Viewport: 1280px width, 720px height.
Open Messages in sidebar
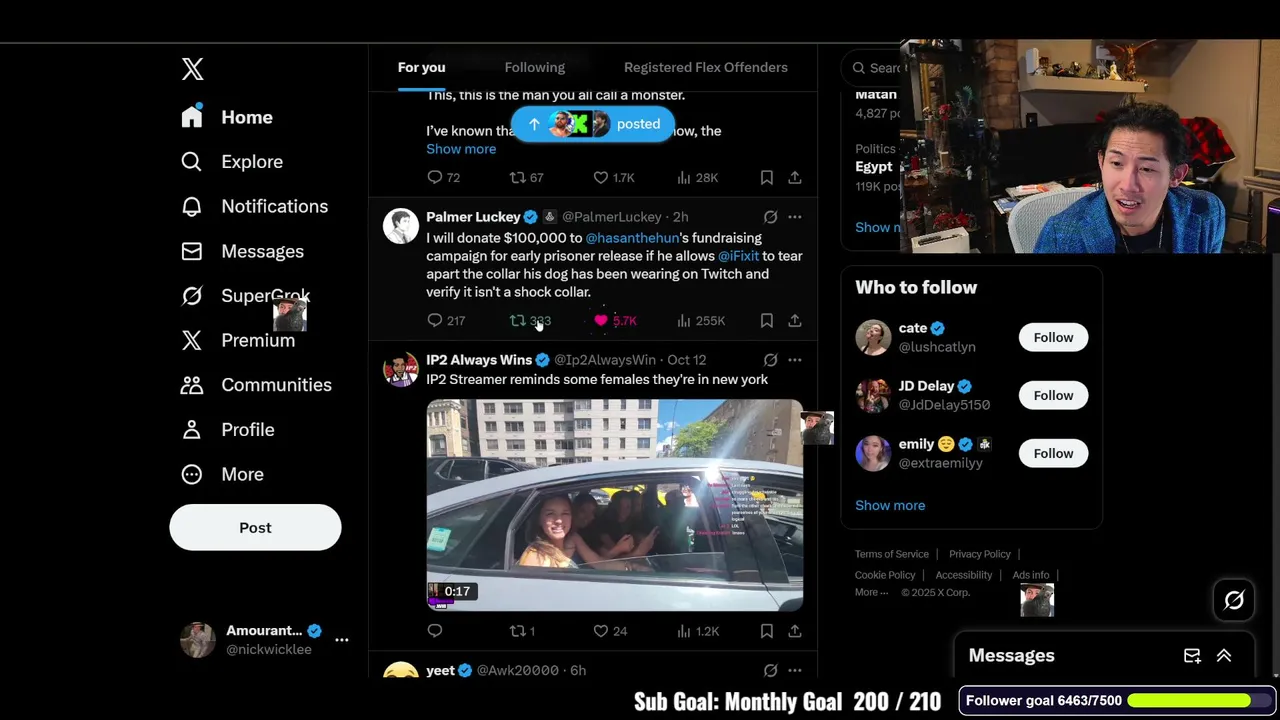242,251
